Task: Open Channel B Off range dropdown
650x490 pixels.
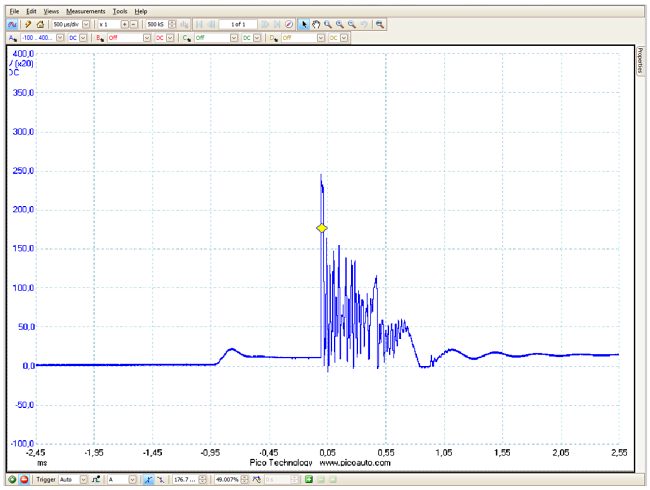Action: click(x=147, y=37)
